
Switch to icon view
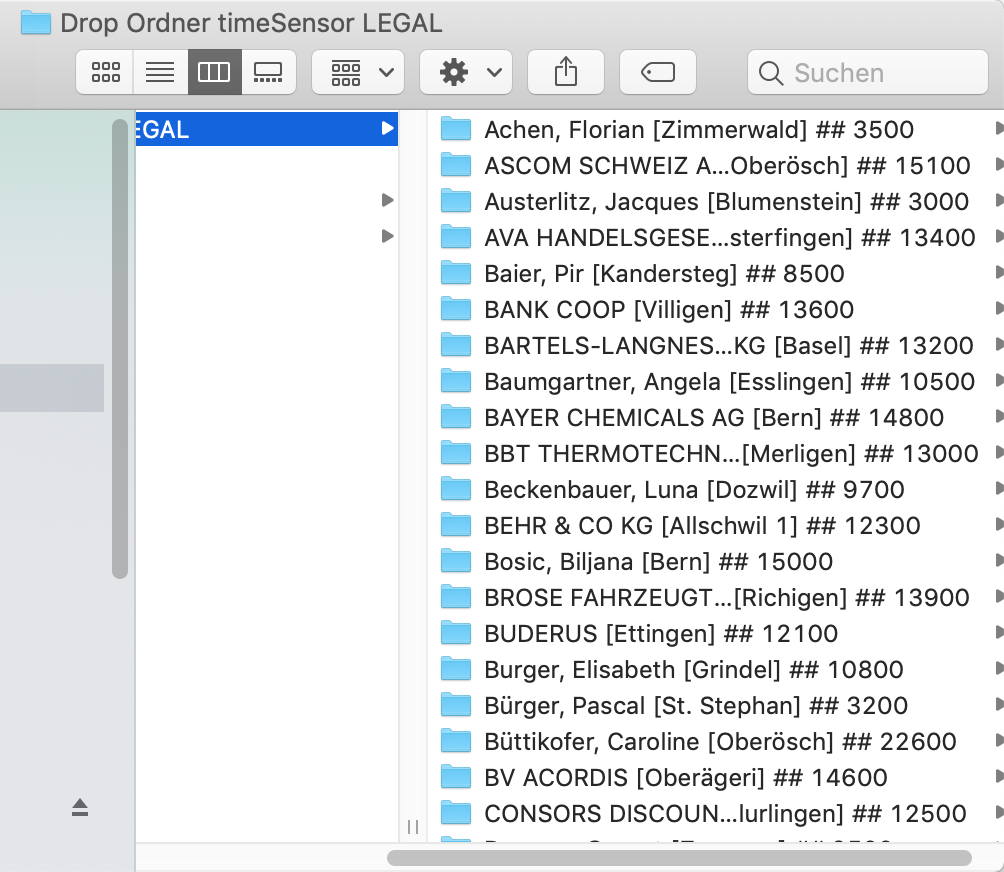click(105, 72)
